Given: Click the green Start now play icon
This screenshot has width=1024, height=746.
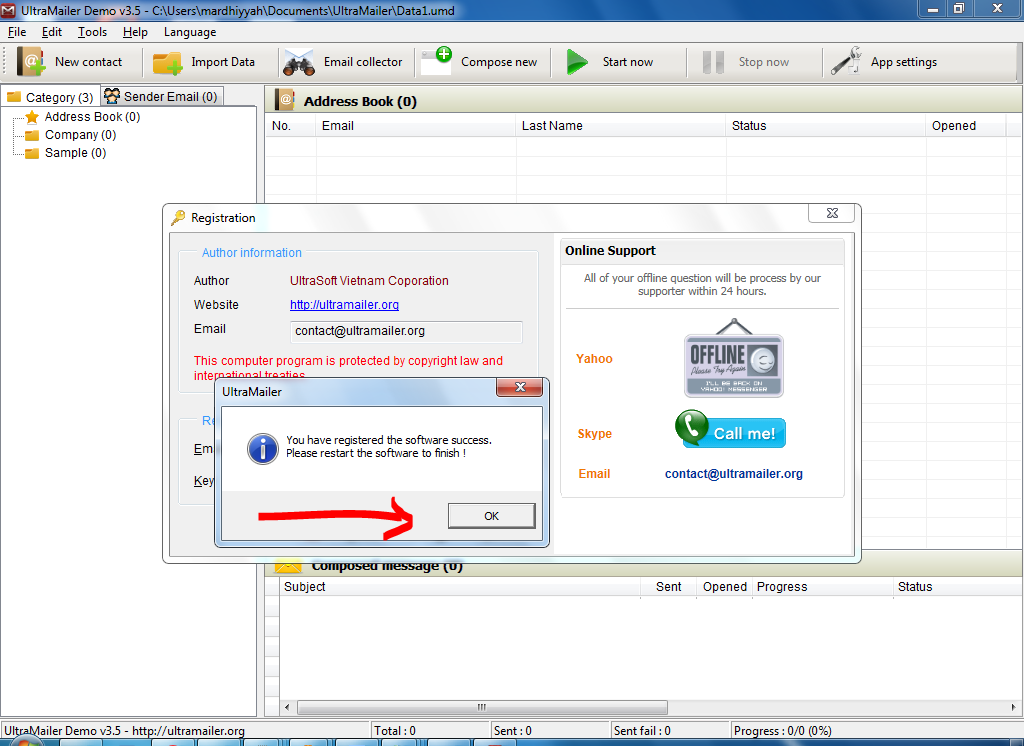Looking at the screenshot, I should point(577,62).
